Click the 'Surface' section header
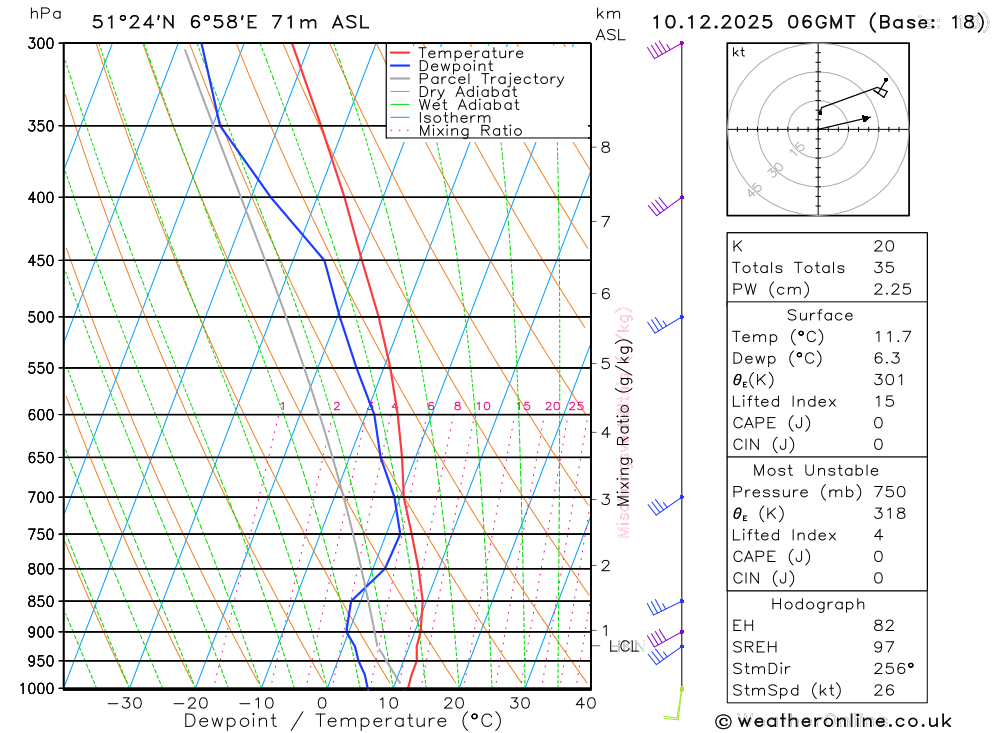The height and width of the screenshot is (733, 1000). [820, 315]
